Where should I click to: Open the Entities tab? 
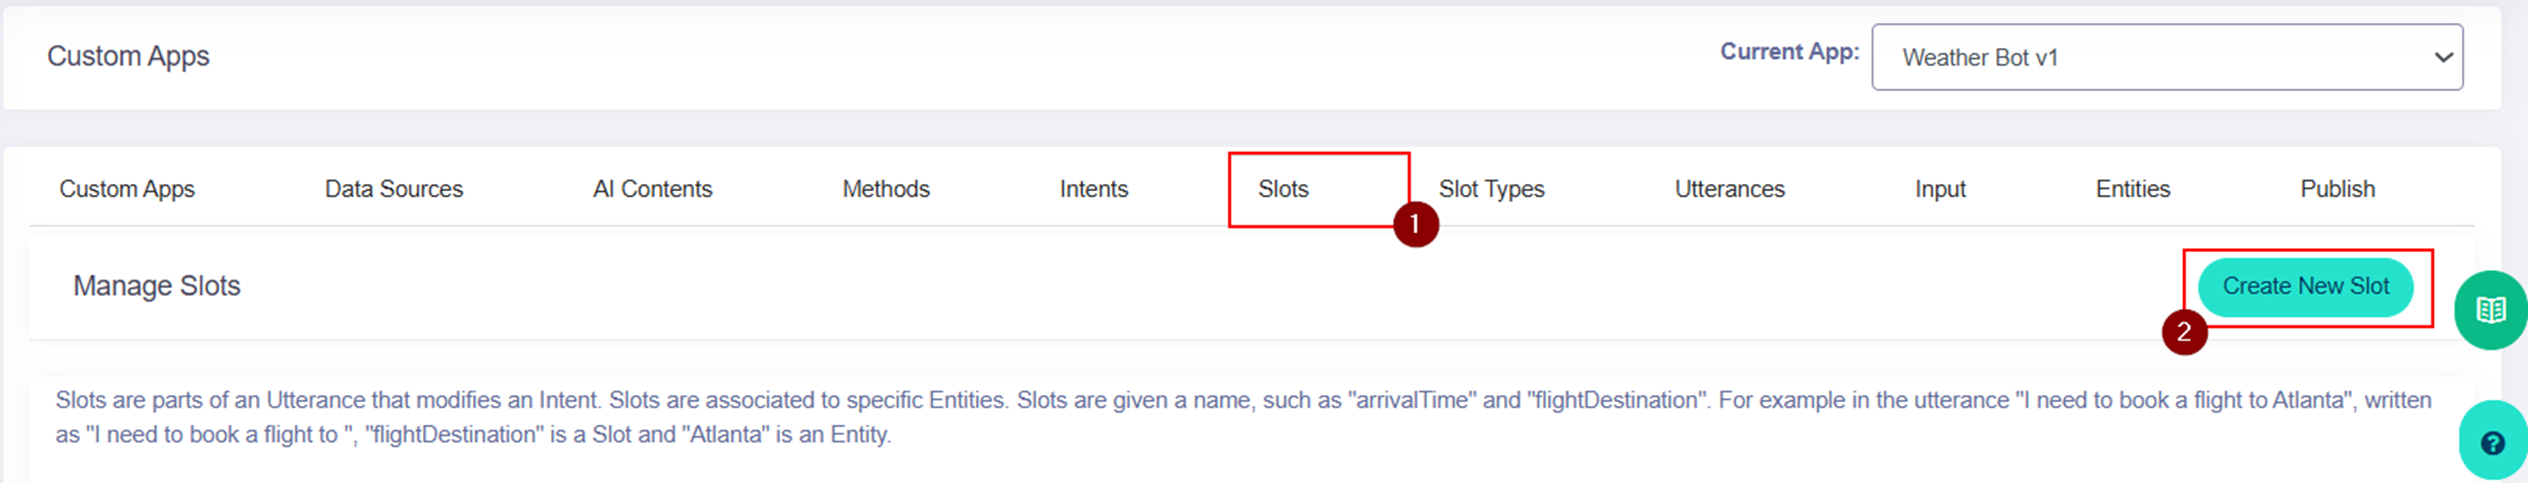(2132, 189)
